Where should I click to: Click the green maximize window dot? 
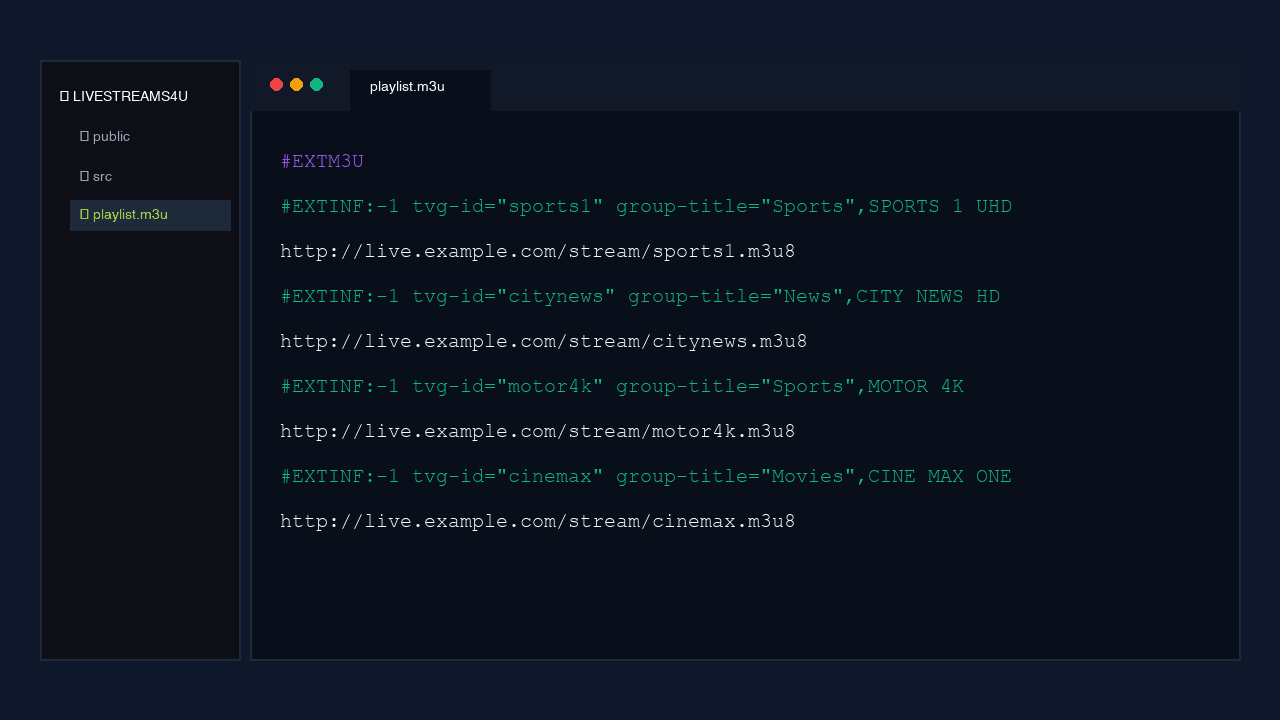317,85
